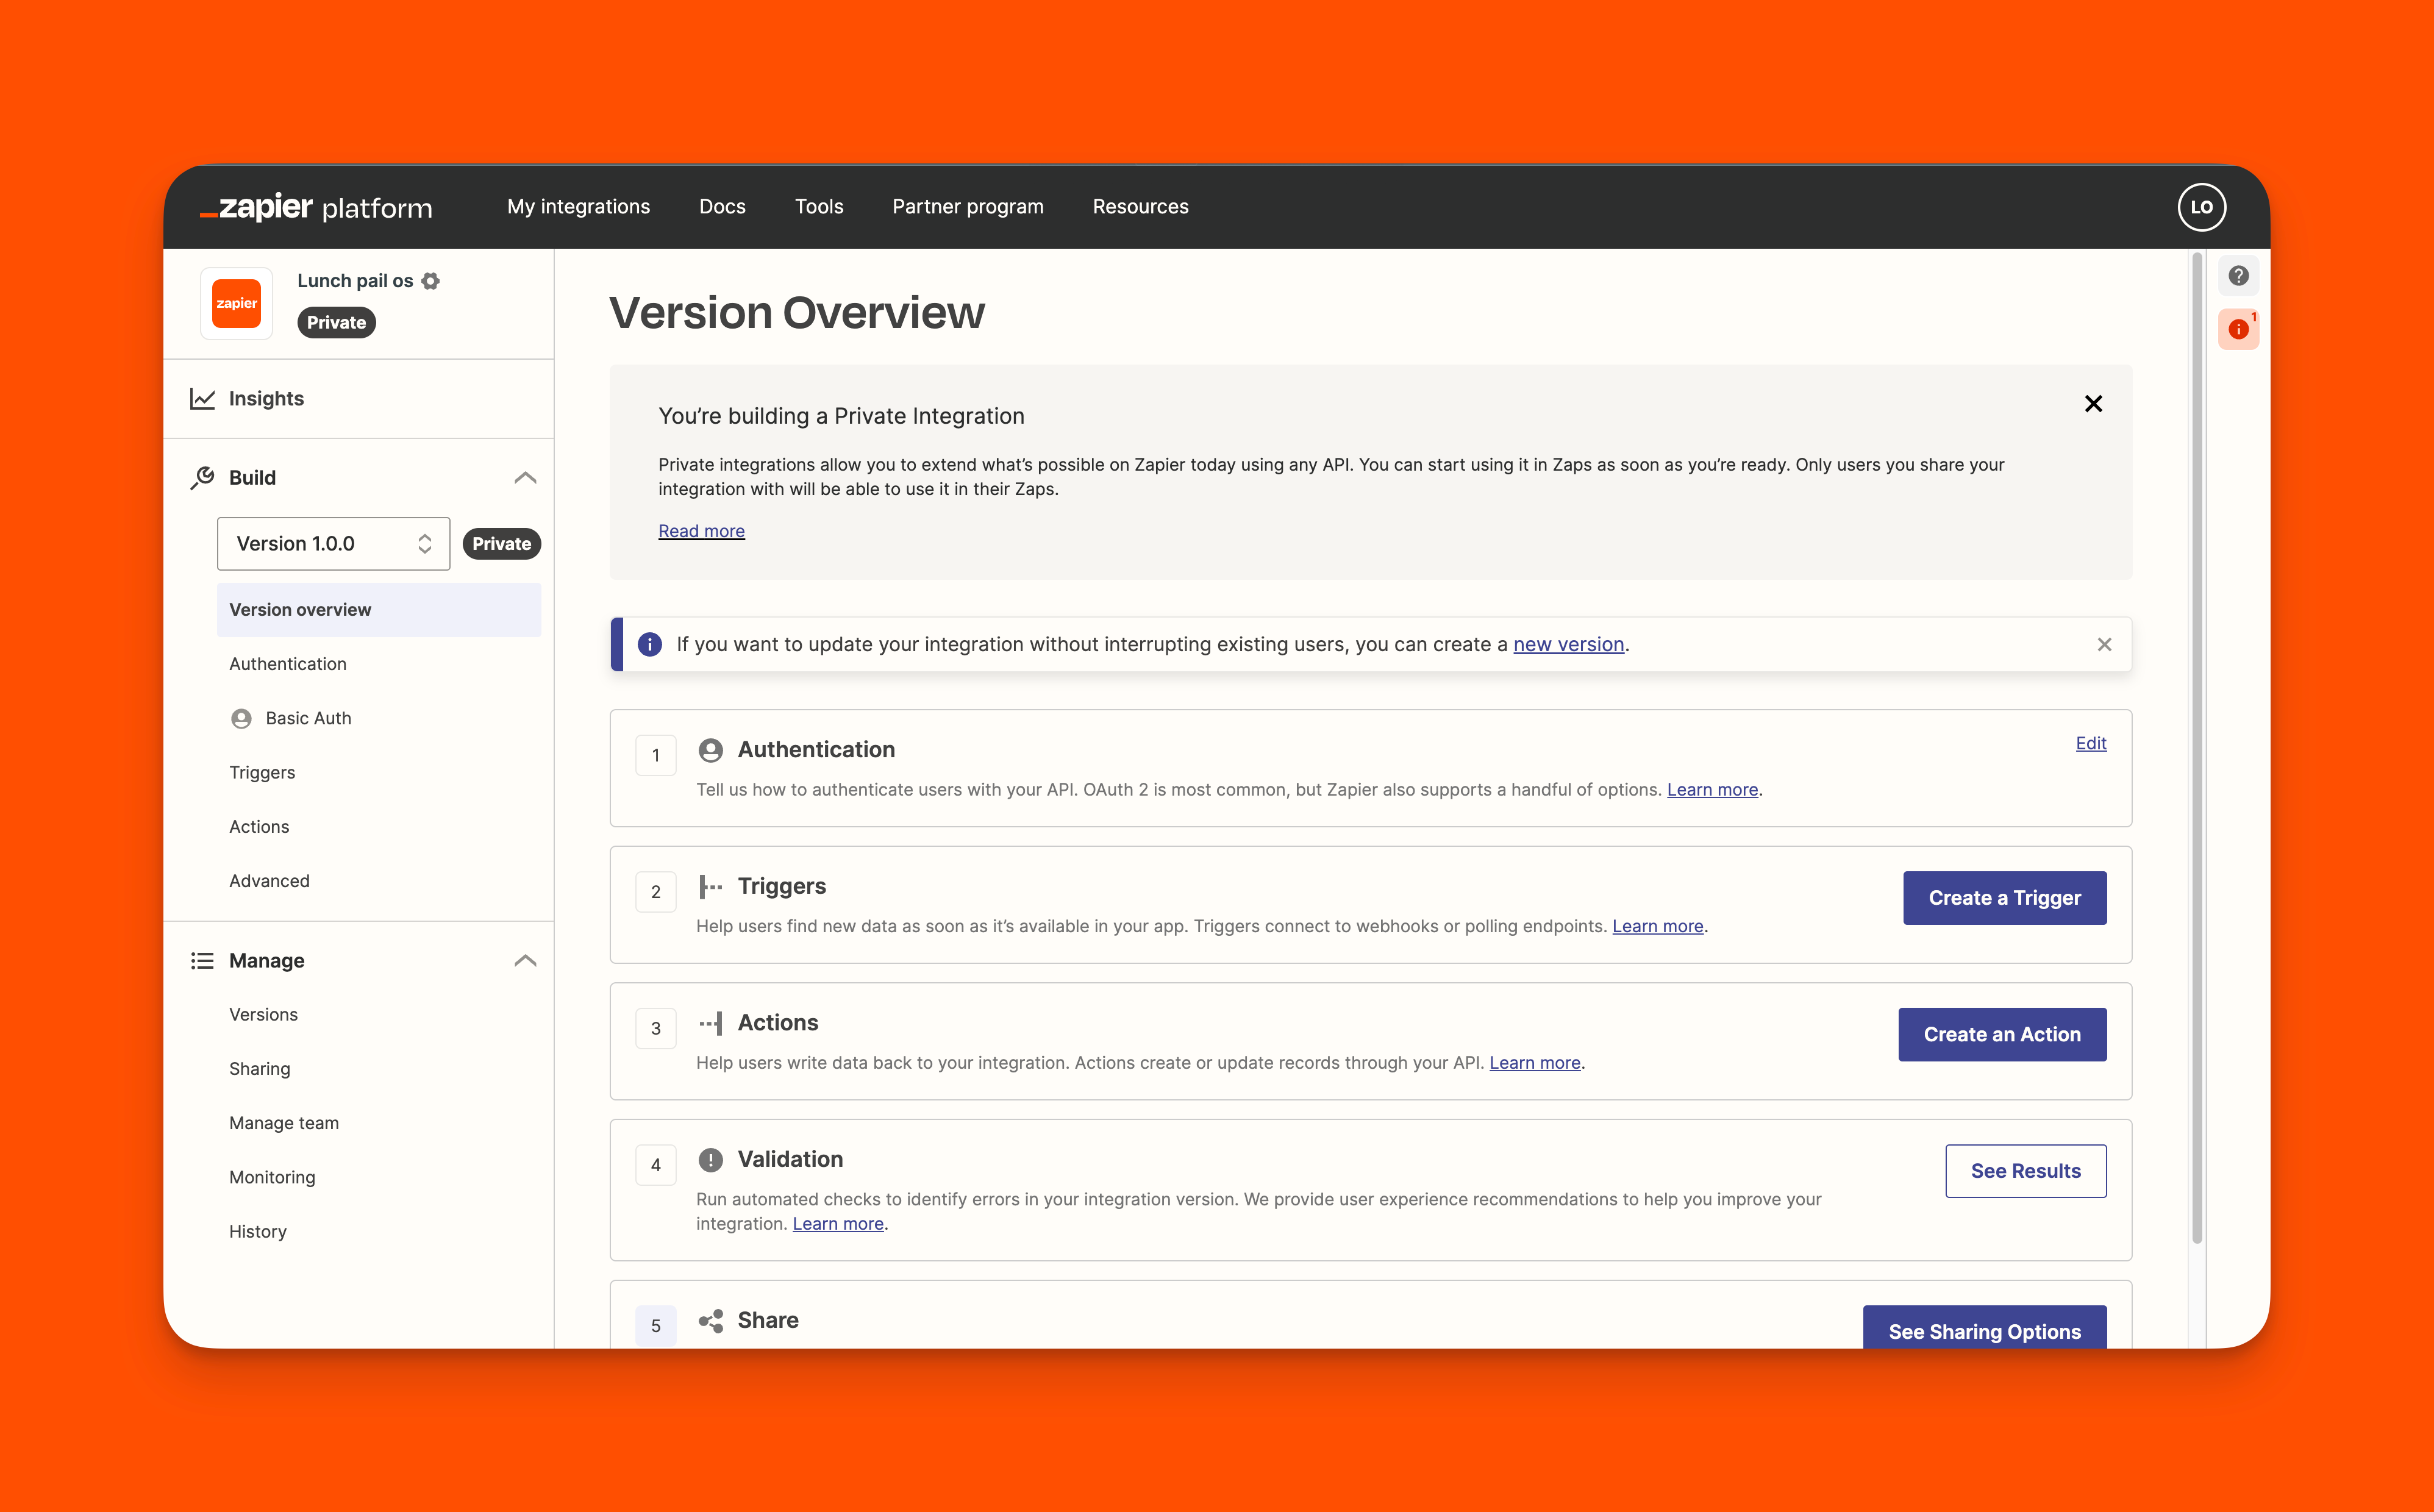The width and height of the screenshot is (2434, 1512).
Task: Select Sharing in the Manage sidebar
Action: [x=260, y=1069]
